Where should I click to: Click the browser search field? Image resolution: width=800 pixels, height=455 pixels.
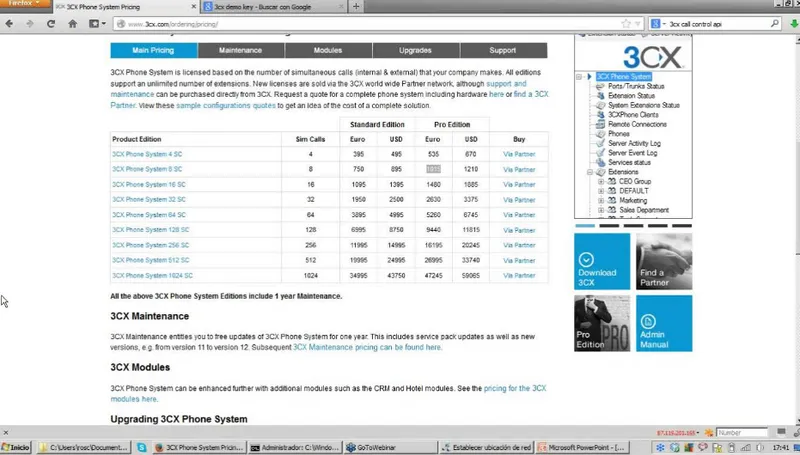pos(717,24)
